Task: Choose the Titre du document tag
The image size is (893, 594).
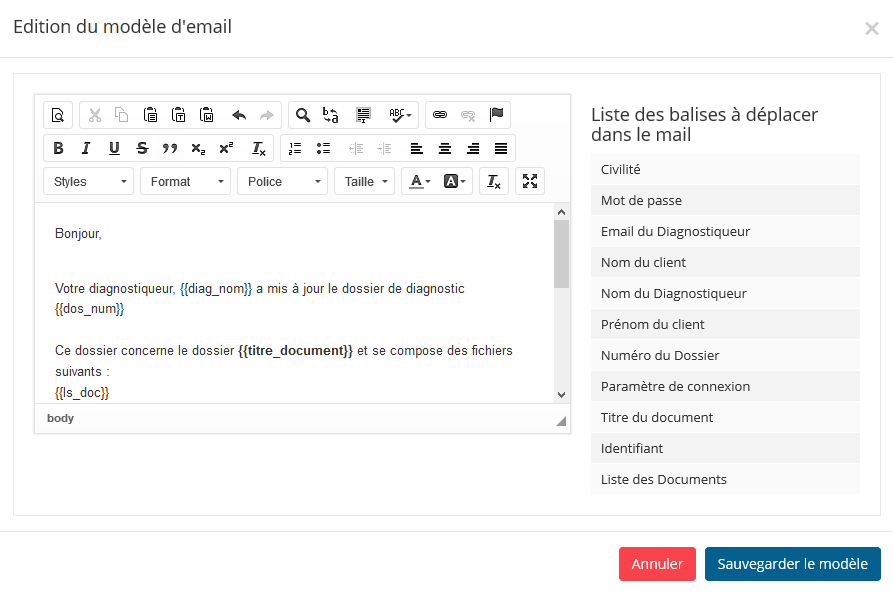Action: pos(725,417)
